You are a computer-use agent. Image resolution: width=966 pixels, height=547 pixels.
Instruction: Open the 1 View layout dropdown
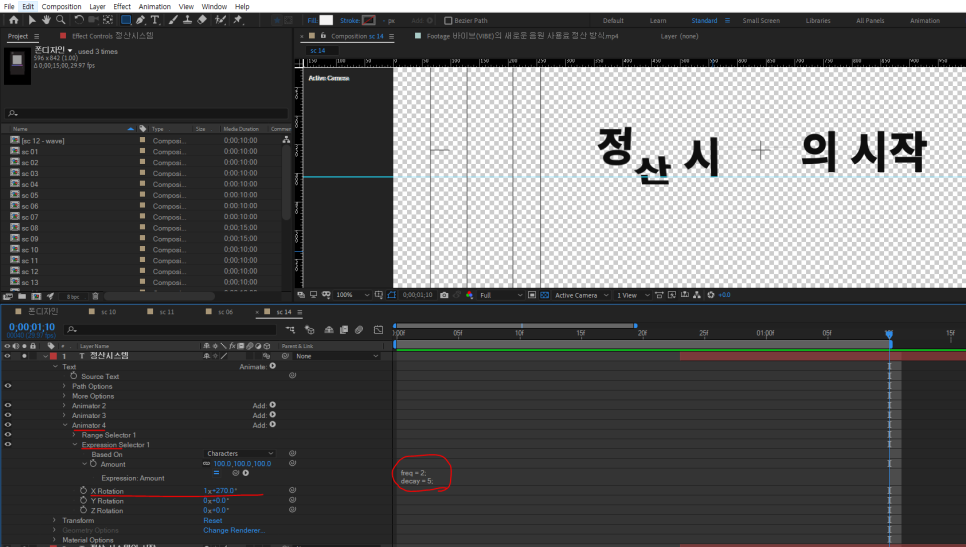click(633, 295)
